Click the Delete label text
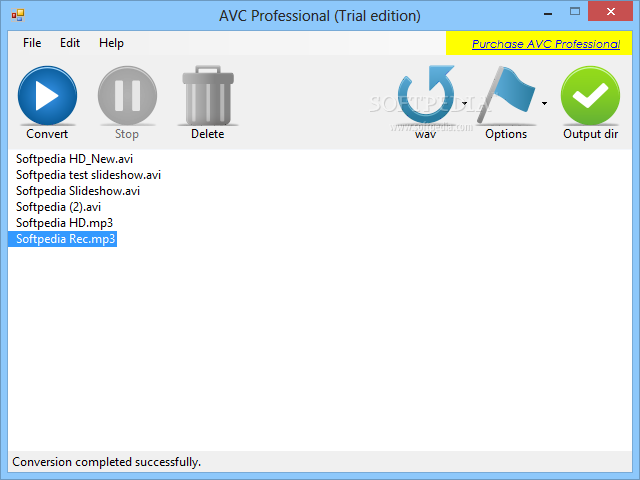Image resolution: width=640 pixels, height=480 pixels. pos(208,134)
